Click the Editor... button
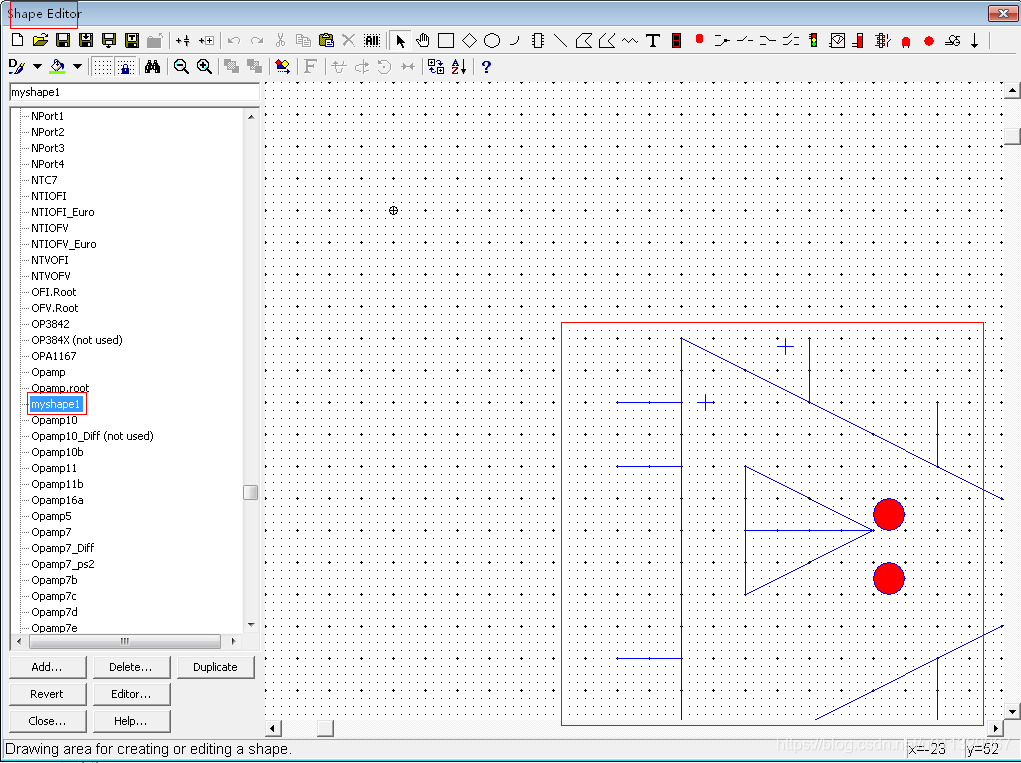The width and height of the screenshot is (1021, 763). coord(131,694)
